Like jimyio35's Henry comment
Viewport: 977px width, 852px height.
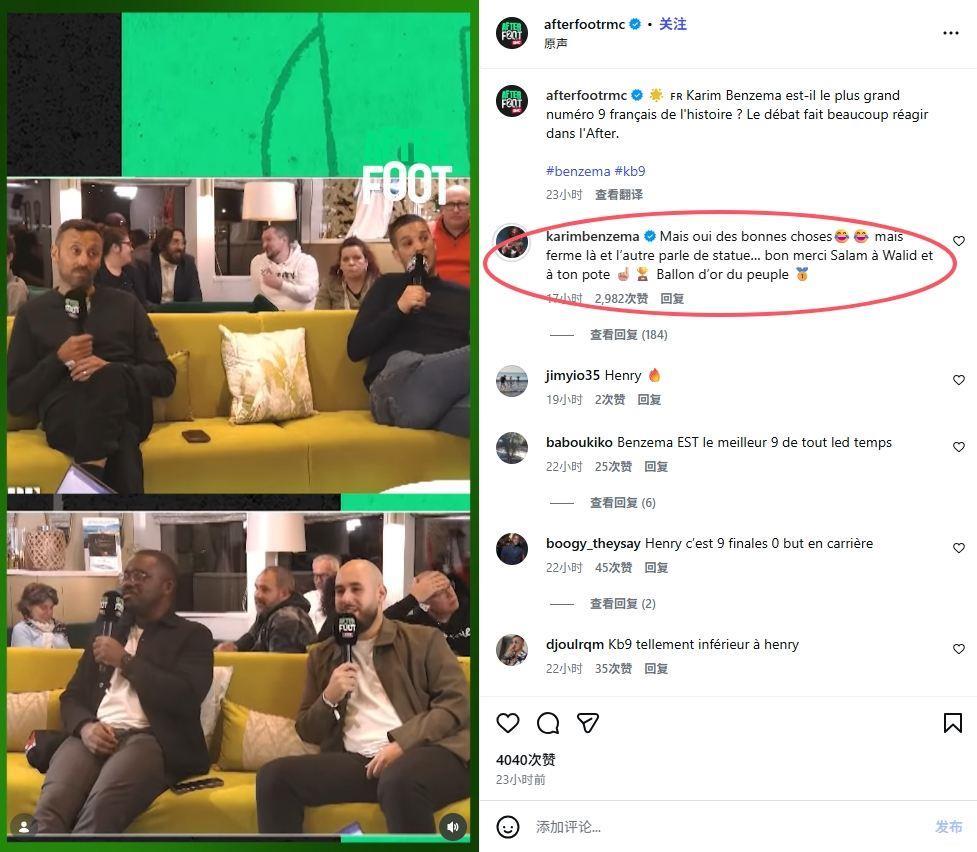tap(959, 380)
